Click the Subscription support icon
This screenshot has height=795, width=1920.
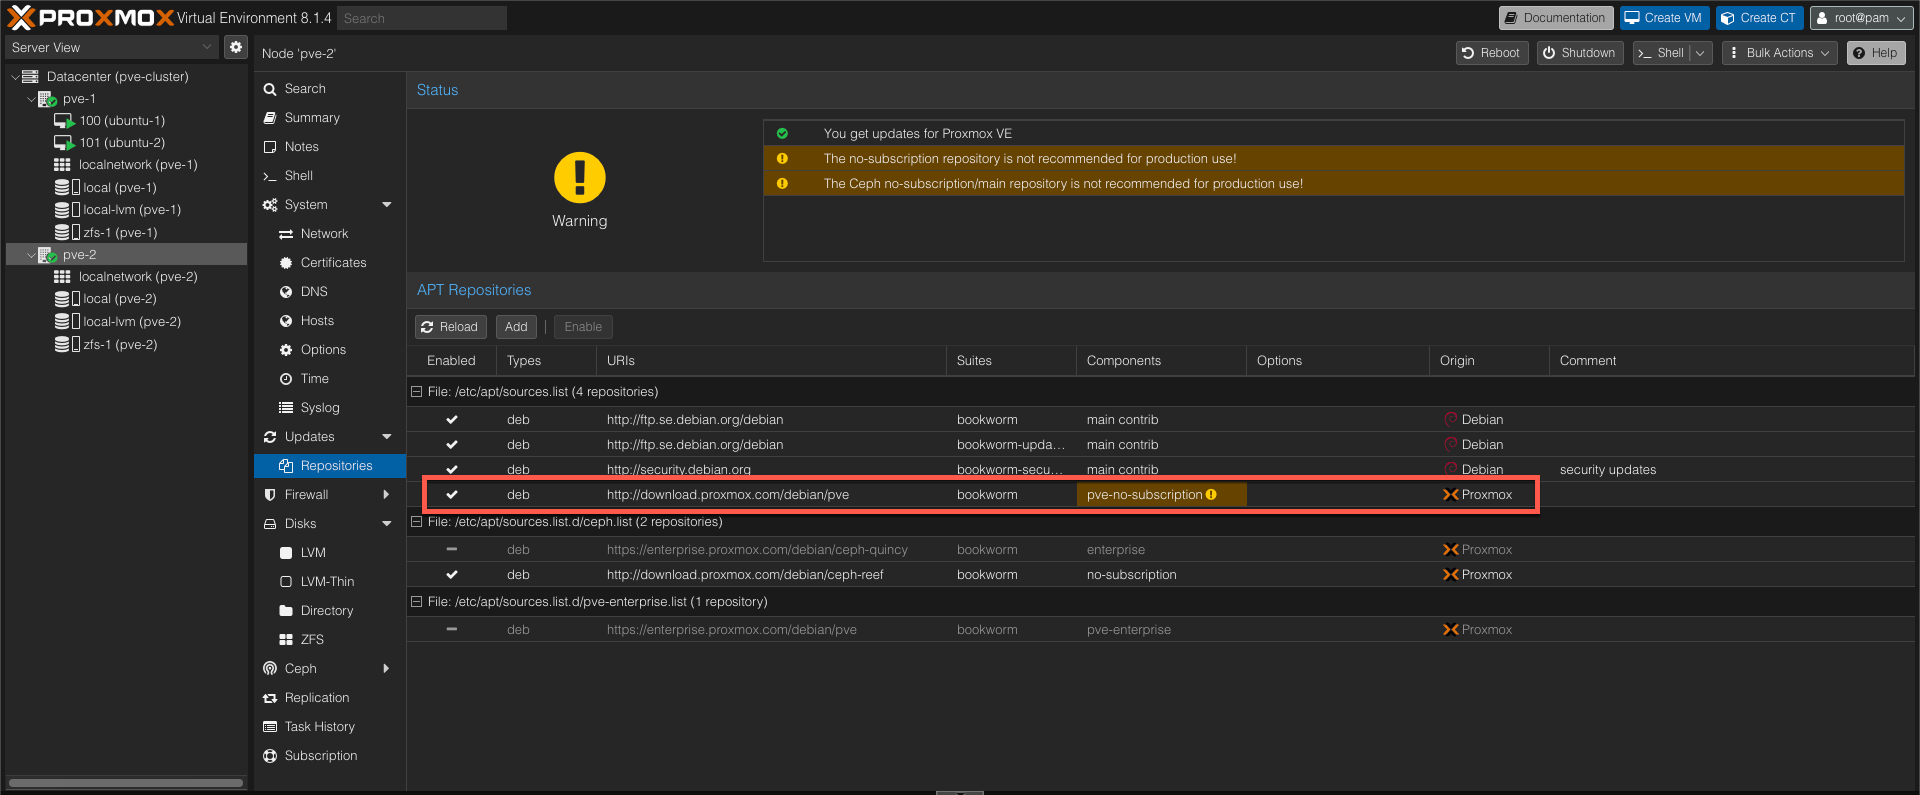[x=270, y=756]
